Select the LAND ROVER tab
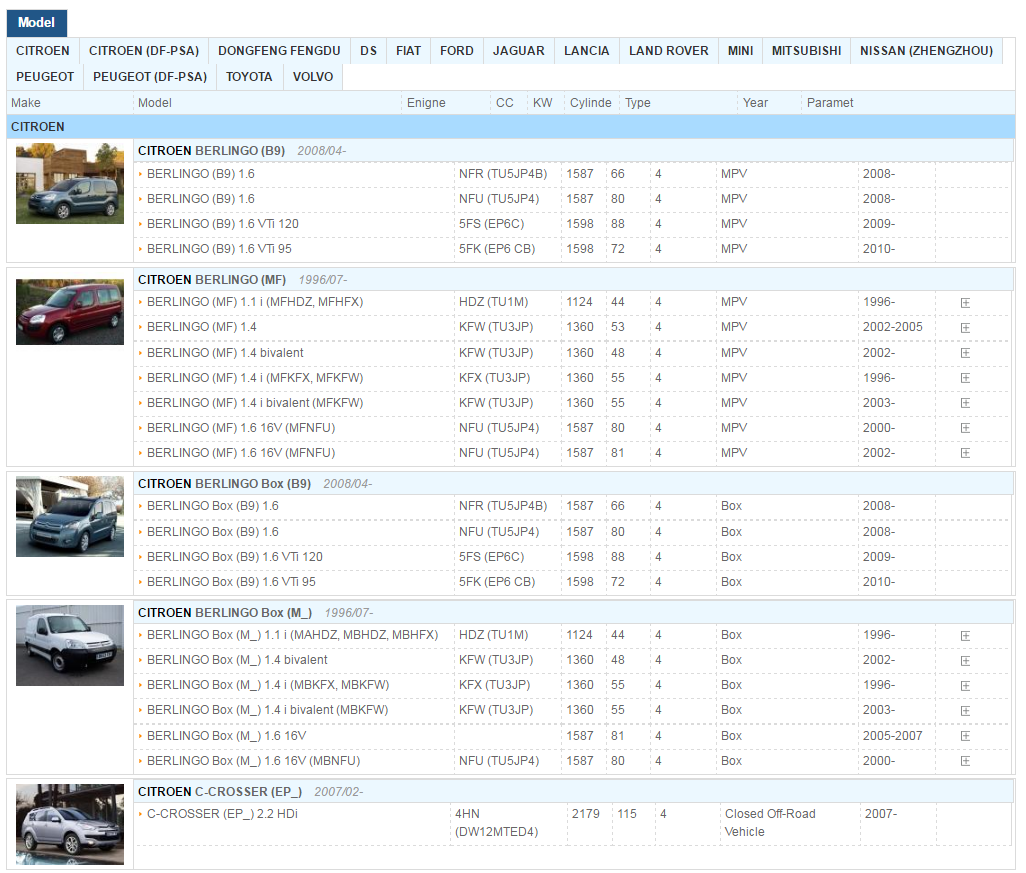Image resolution: width=1026 pixels, height=873 pixels. pyautogui.click(x=669, y=51)
